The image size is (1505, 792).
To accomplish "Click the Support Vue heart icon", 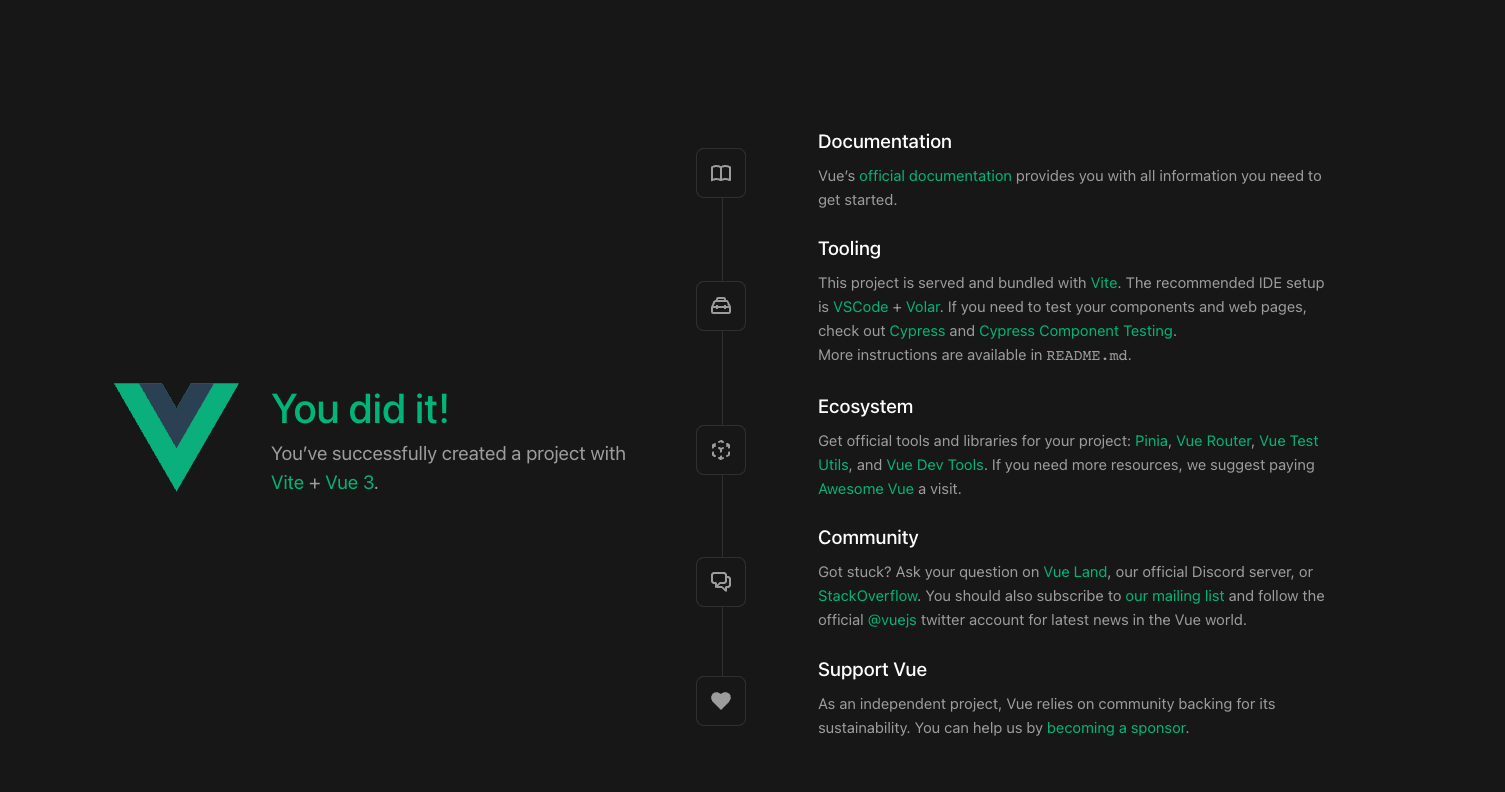I will click(x=721, y=701).
